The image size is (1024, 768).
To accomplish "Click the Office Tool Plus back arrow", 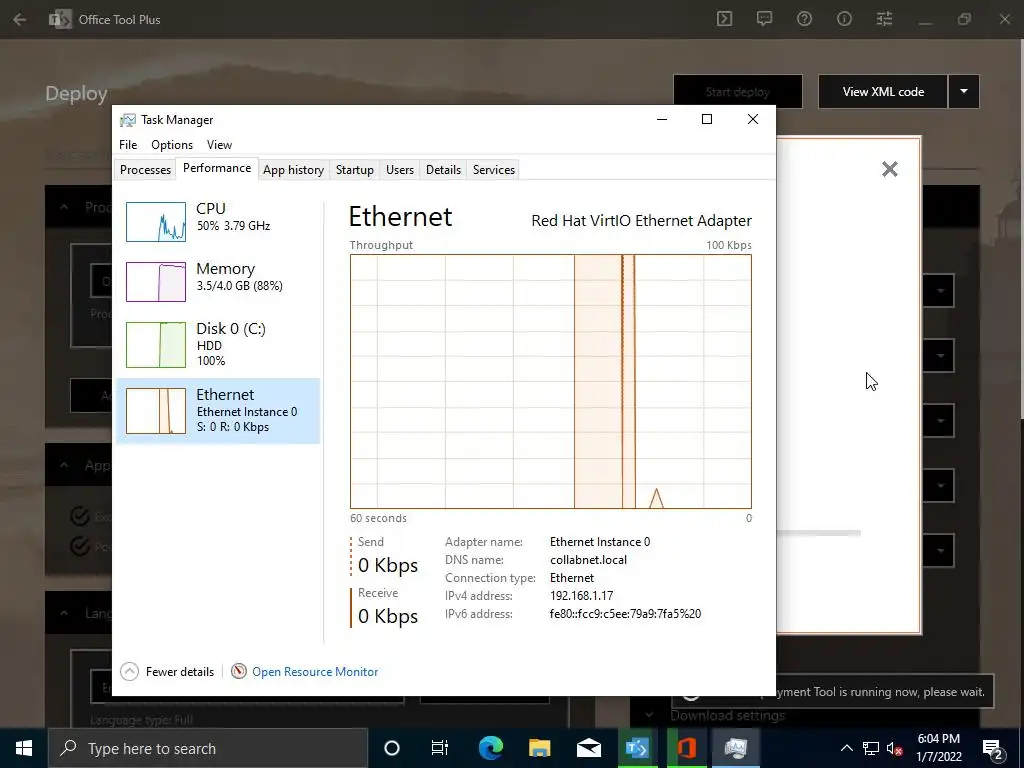I will [x=20, y=20].
